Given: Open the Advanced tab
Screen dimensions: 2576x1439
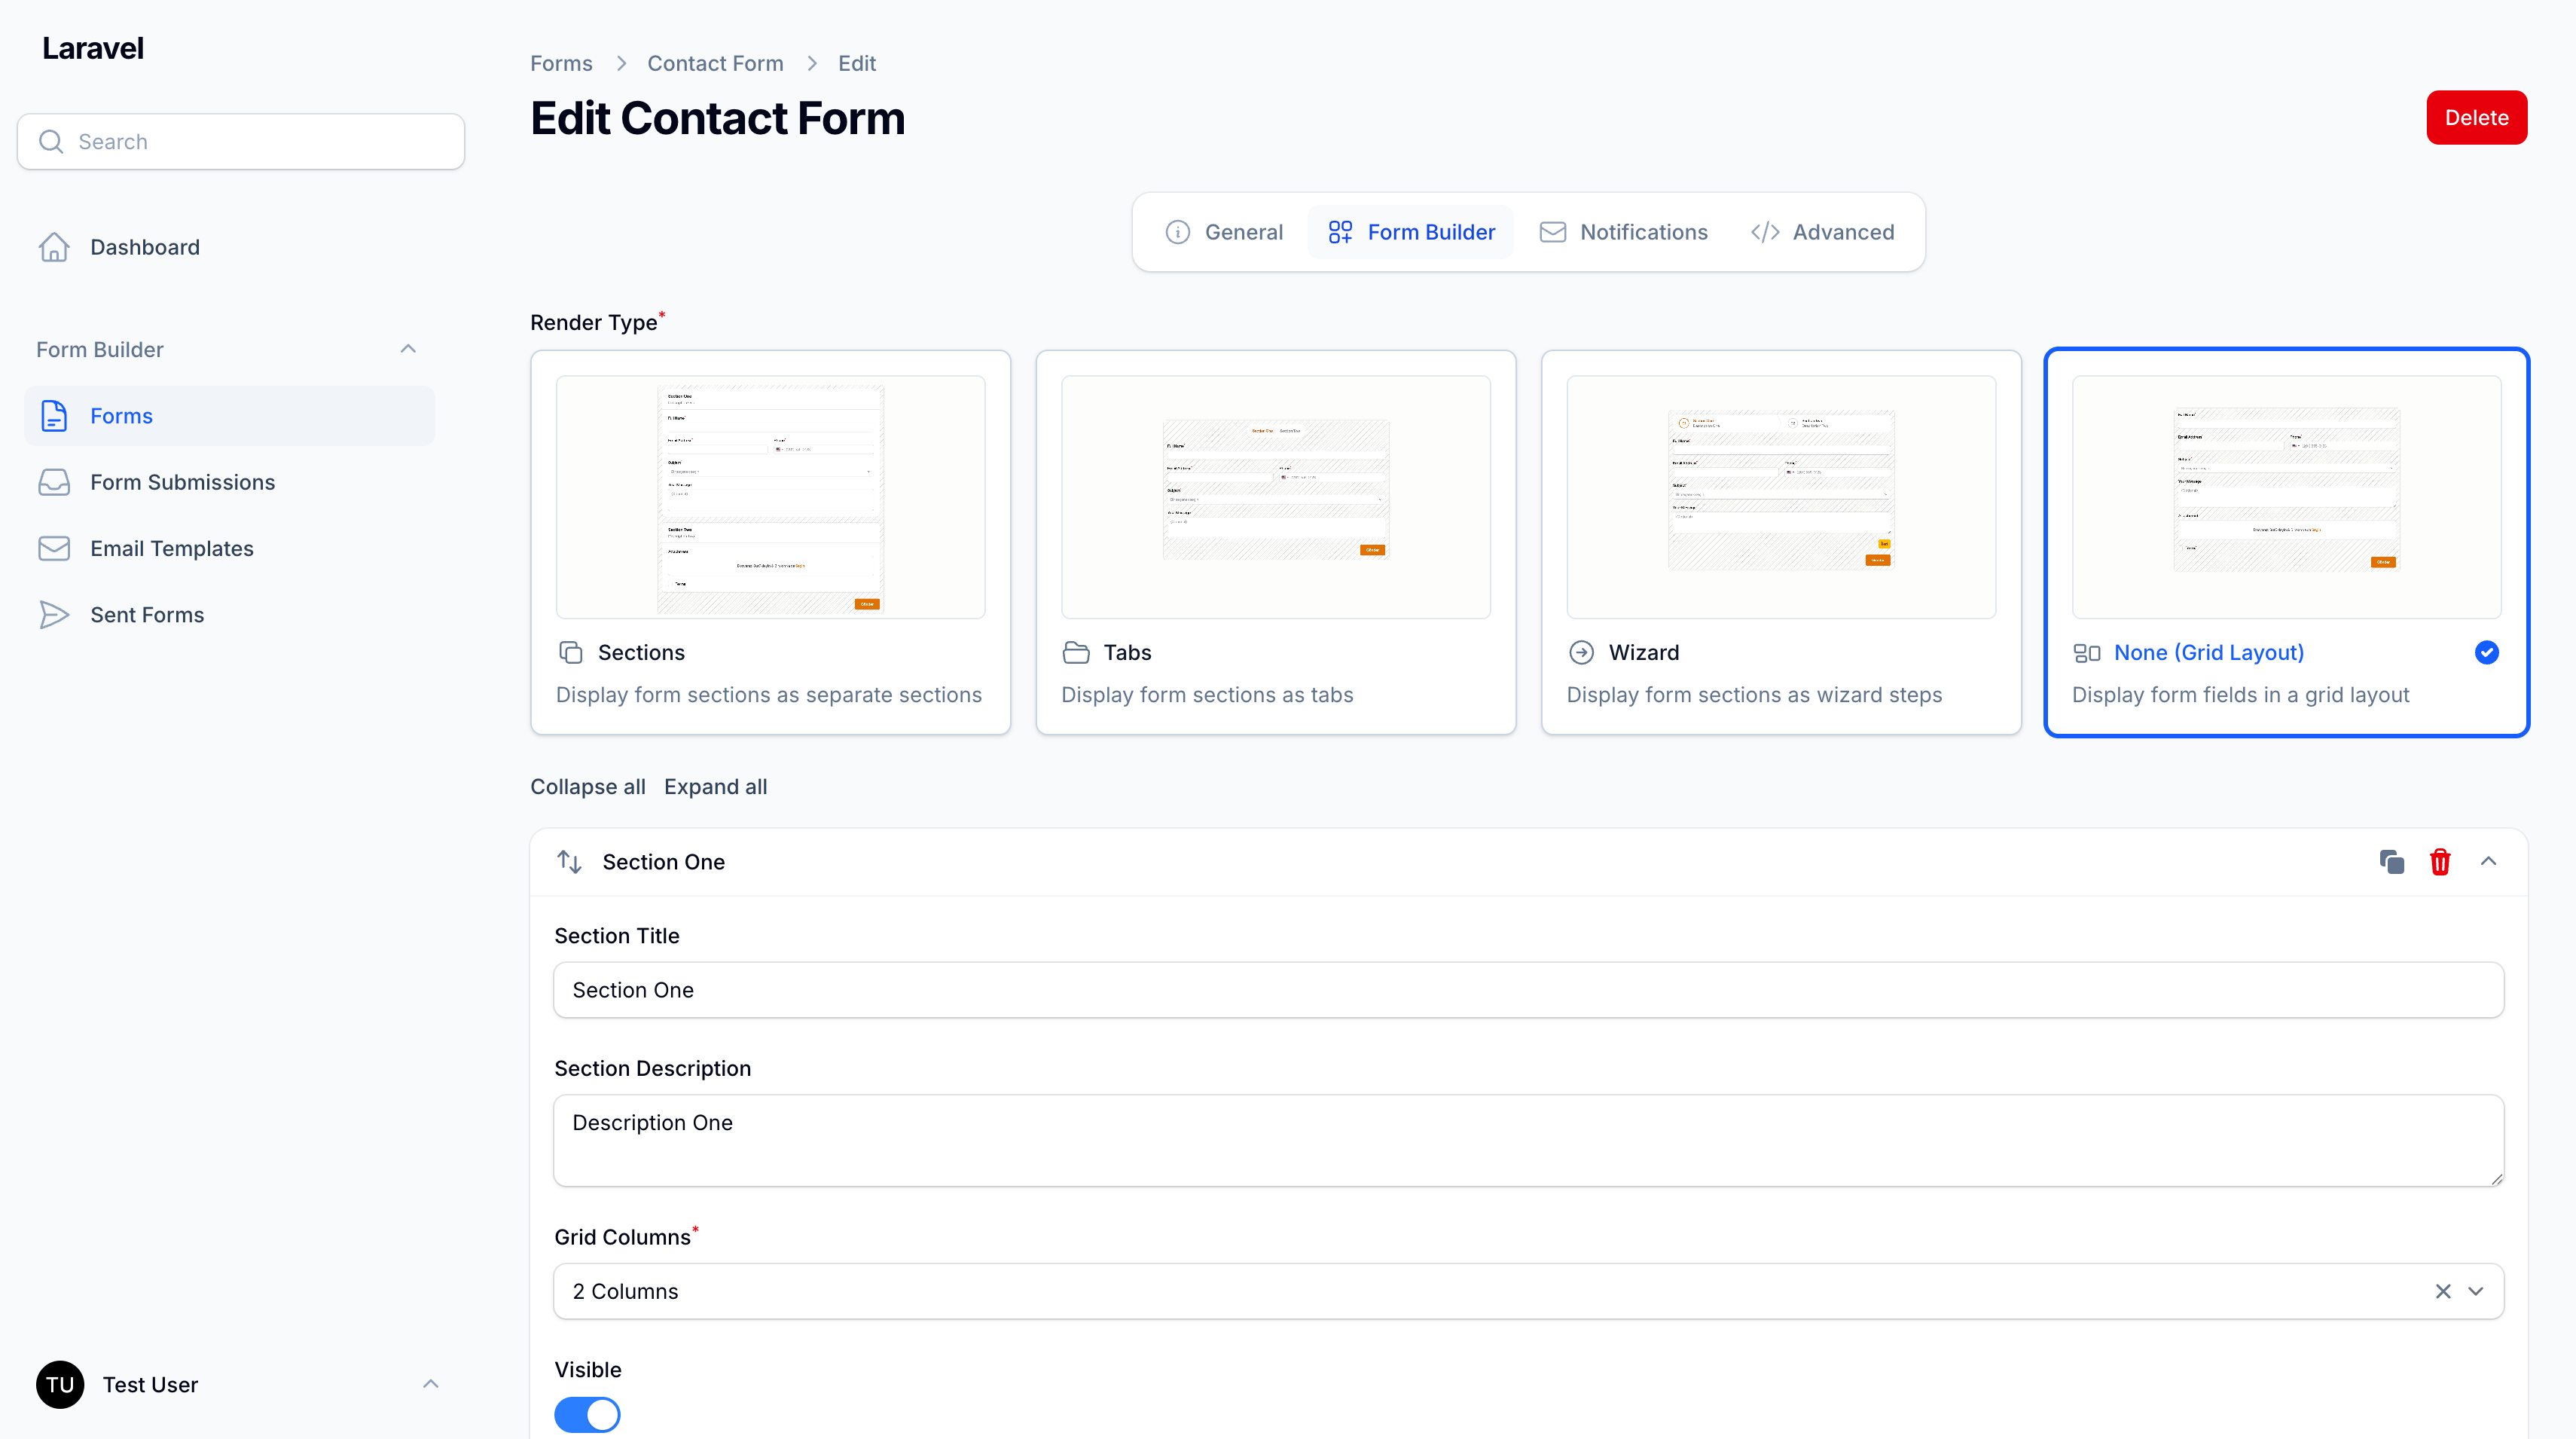Looking at the screenshot, I should coord(1822,231).
